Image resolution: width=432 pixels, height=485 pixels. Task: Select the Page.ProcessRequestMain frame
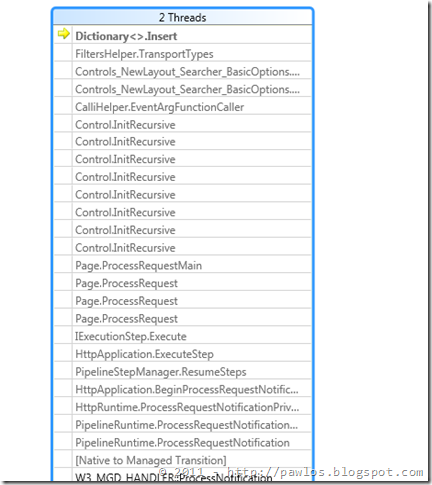click(183, 265)
